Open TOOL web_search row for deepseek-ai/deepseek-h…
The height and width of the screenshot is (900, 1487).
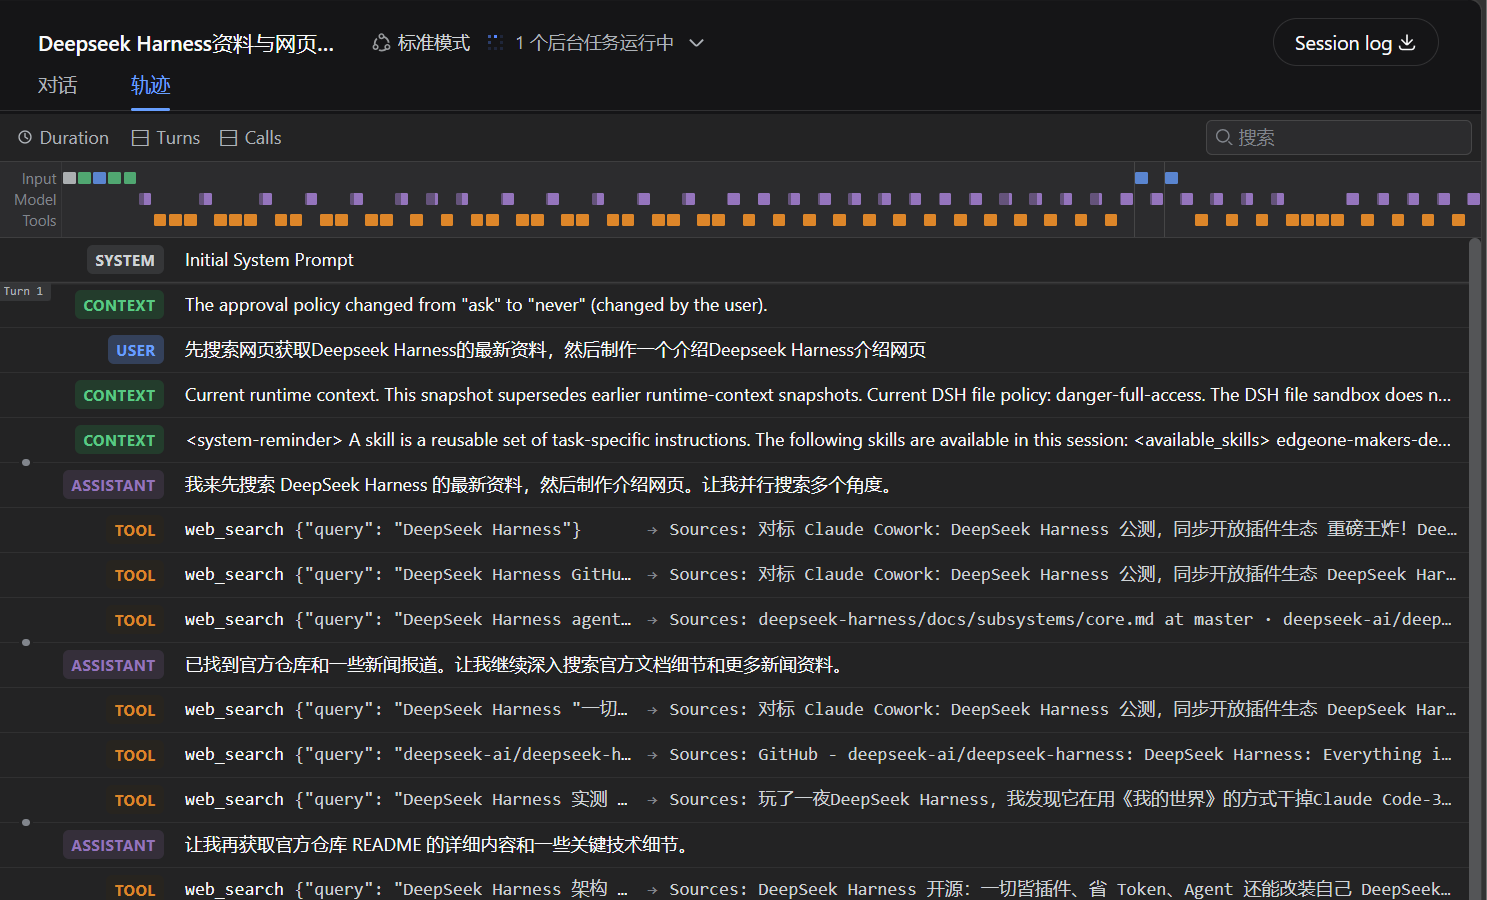click(734, 755)
